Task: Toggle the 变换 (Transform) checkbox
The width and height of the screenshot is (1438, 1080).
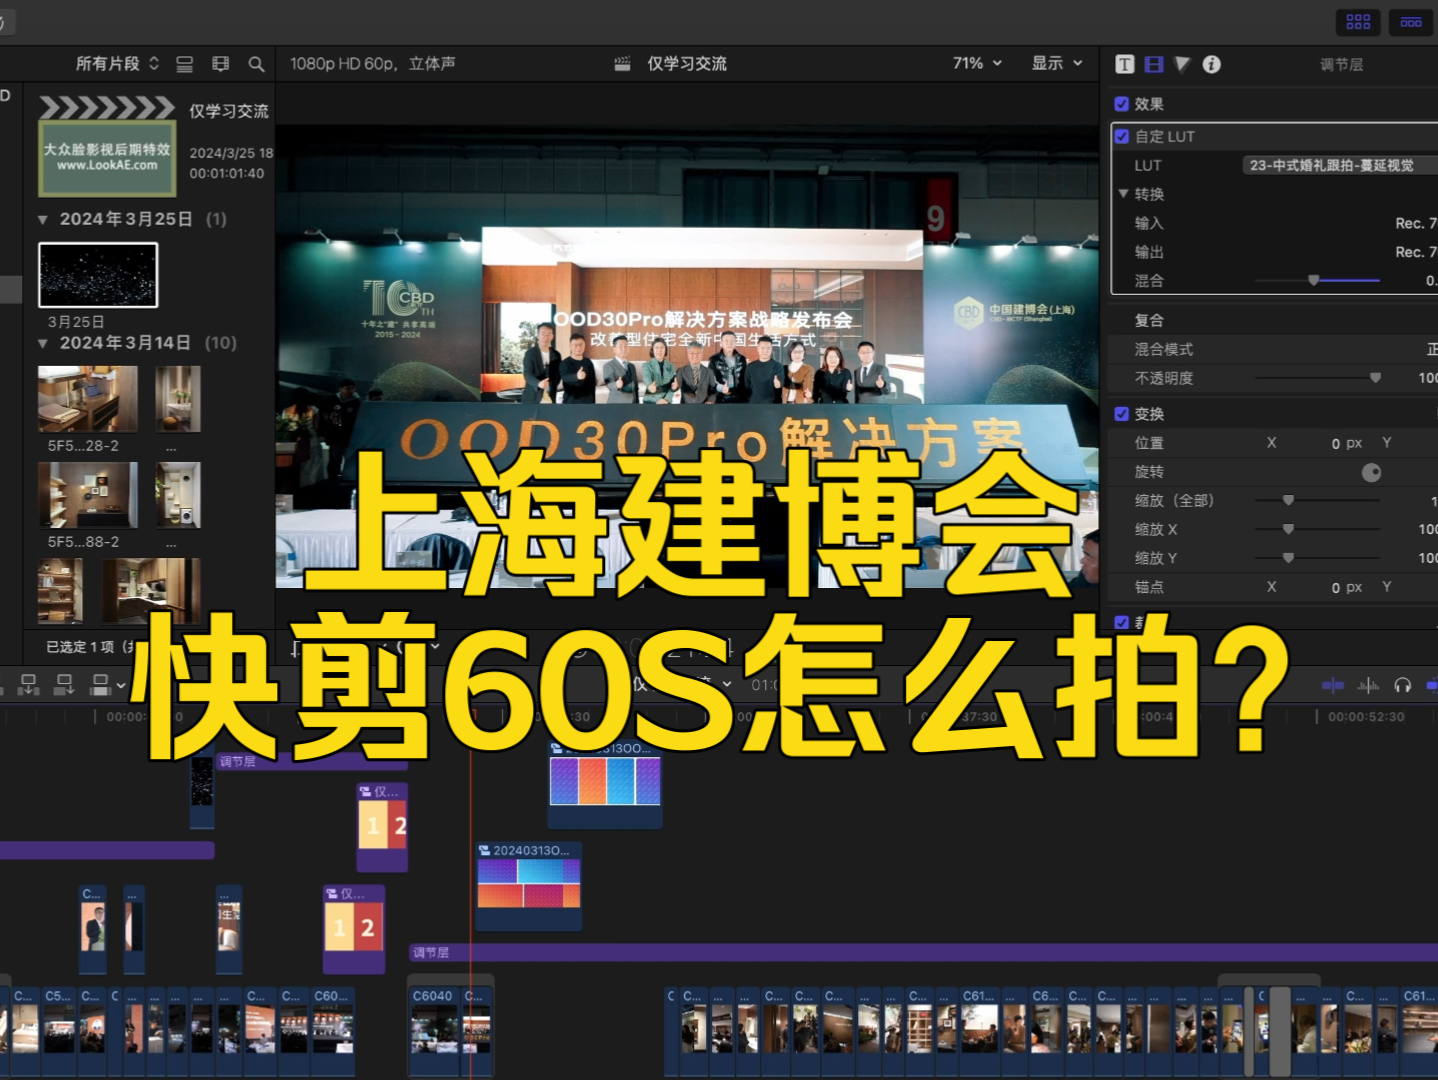Action: tap(1122, 414)
